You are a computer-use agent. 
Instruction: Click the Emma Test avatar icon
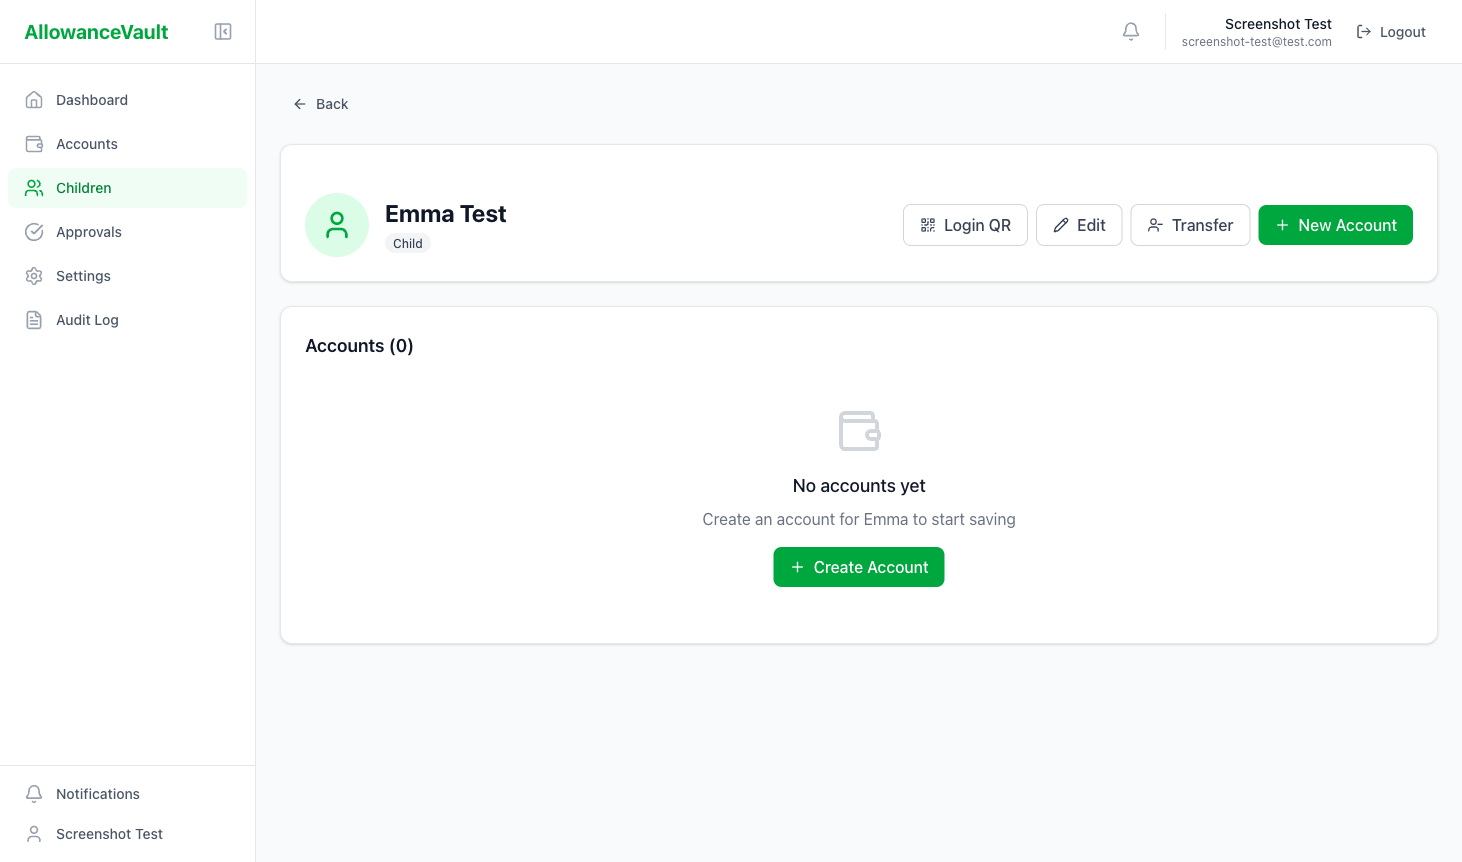(x=337, y=225)
